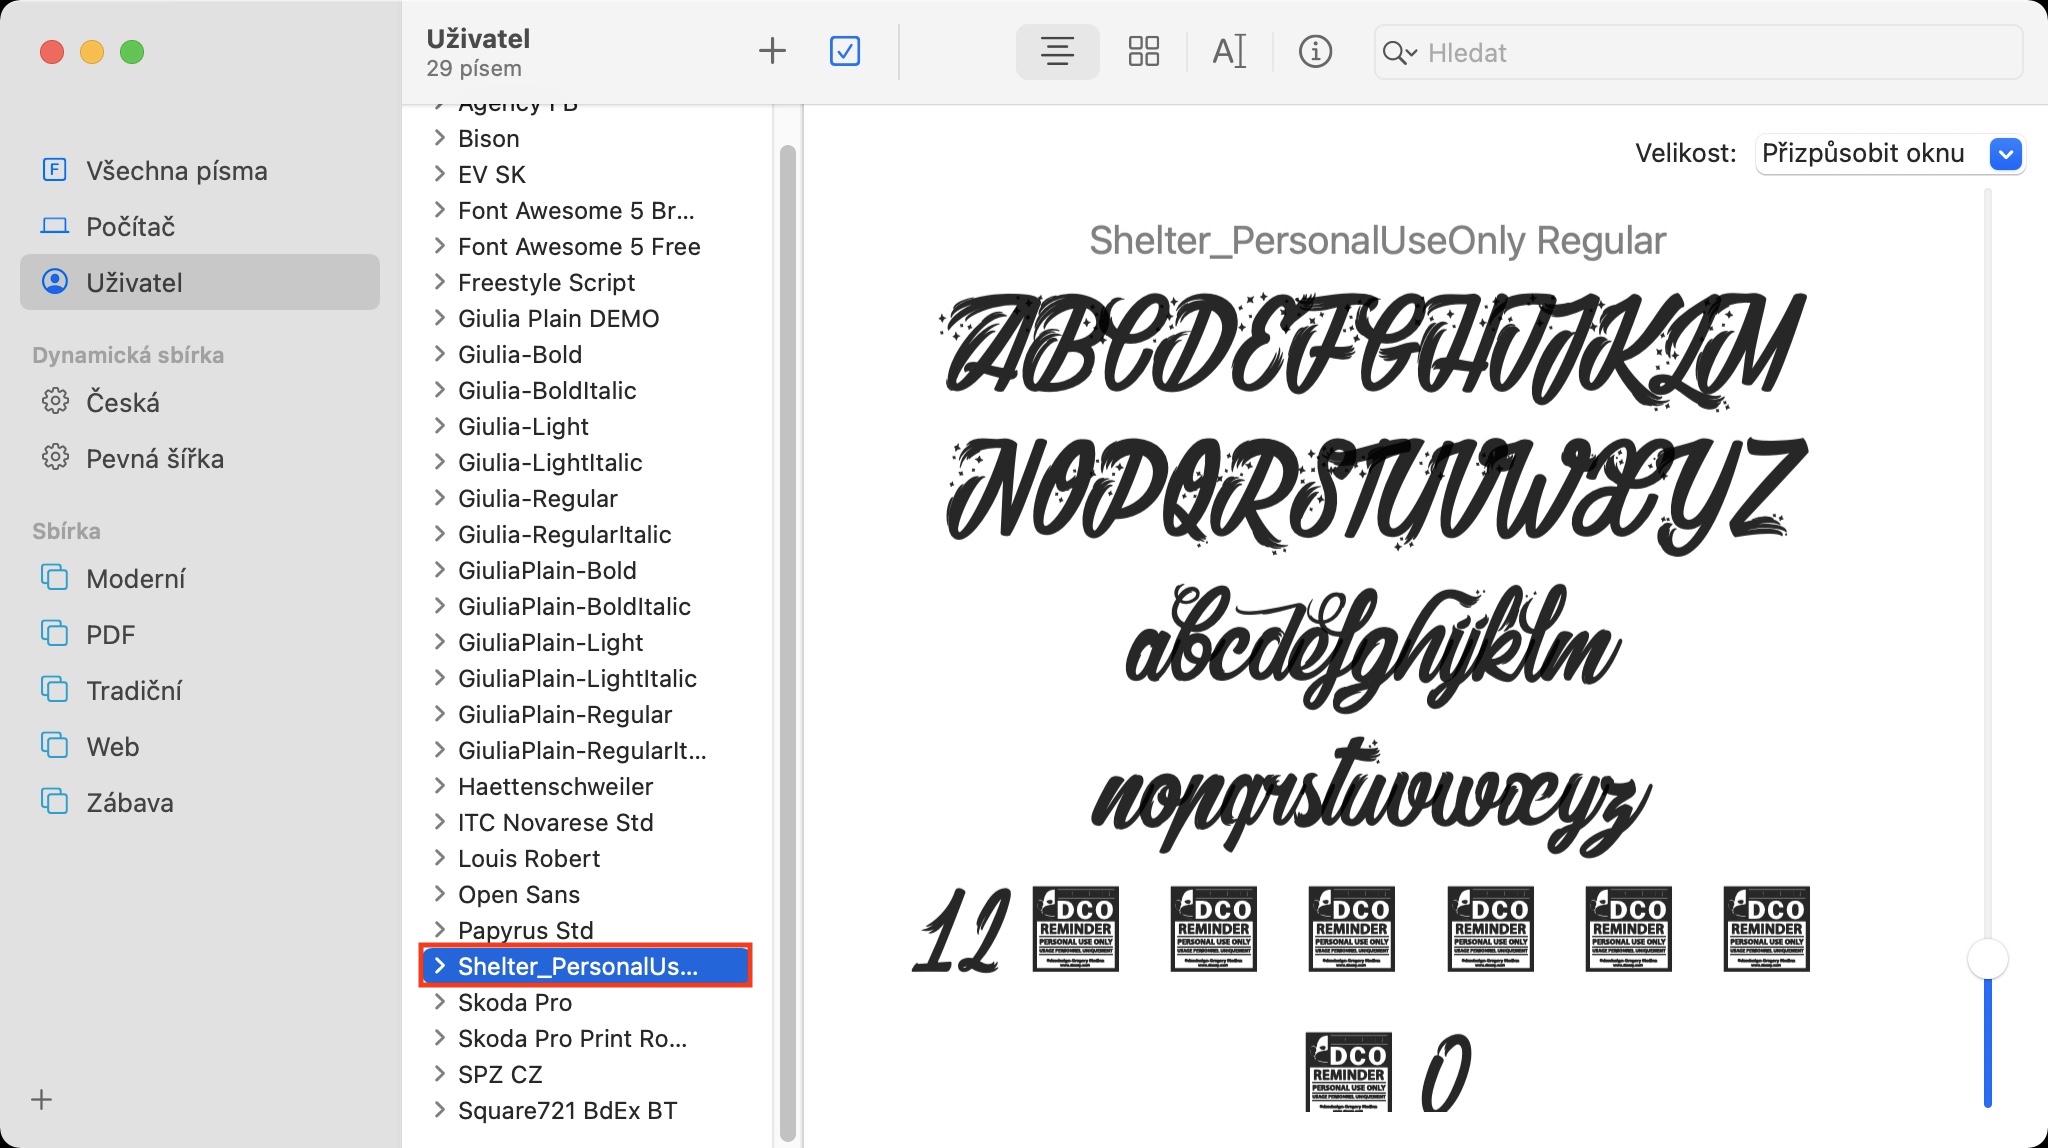Toggle the enable/disable font checkbox icon
The image size is (2048, 1148).
pos(845,51)
